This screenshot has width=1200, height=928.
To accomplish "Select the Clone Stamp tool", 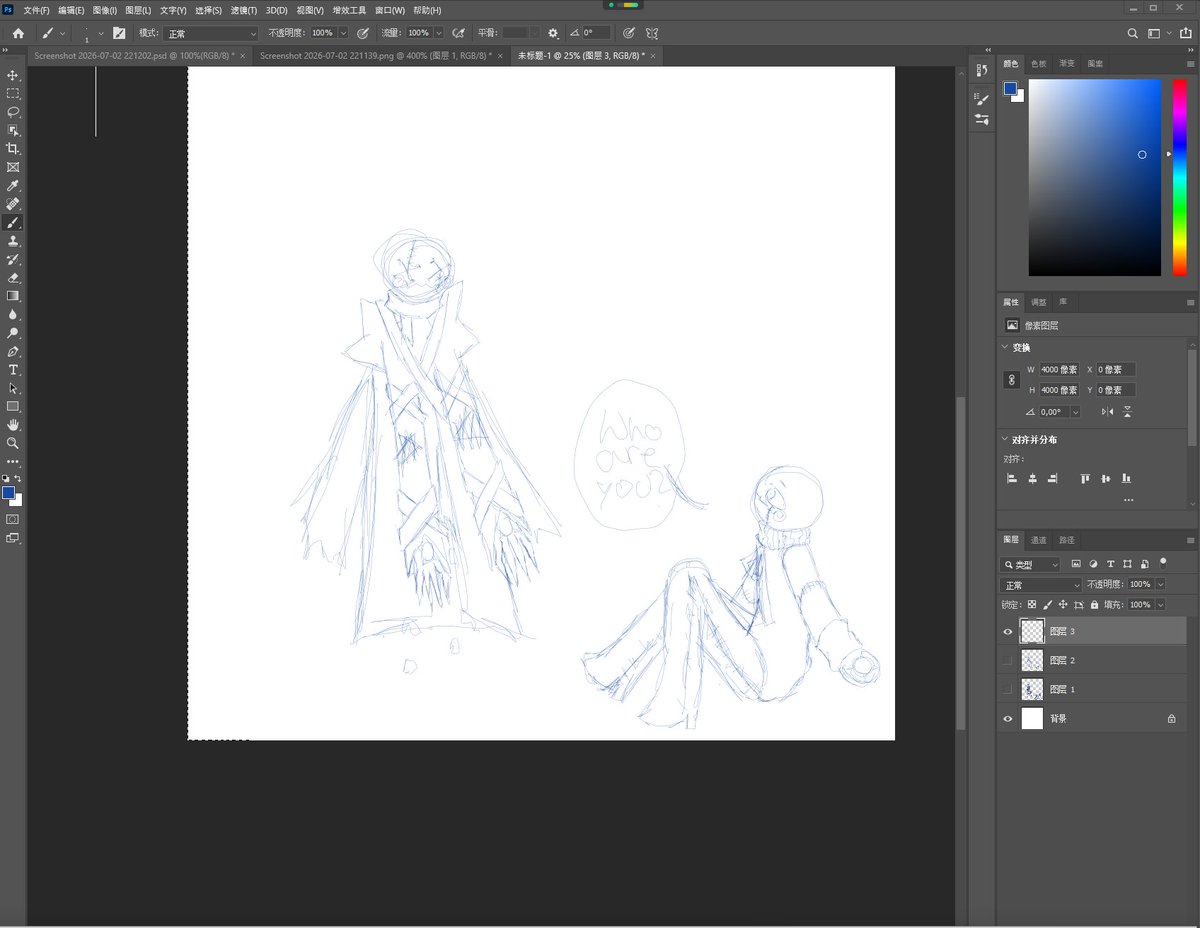I will [x=13, y=240].
